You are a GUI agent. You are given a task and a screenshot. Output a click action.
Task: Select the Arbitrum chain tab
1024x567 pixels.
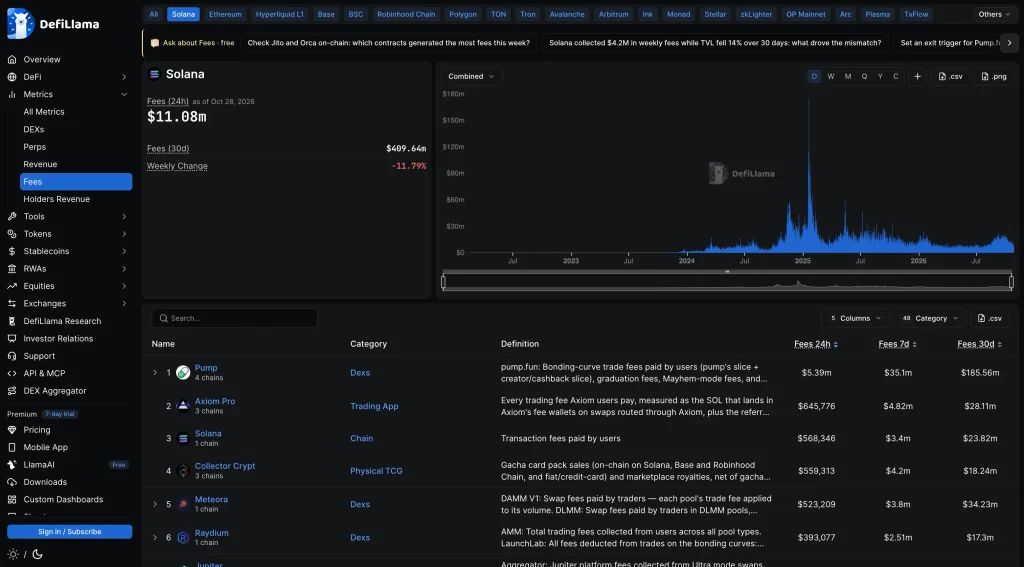(x=613, y=14)
